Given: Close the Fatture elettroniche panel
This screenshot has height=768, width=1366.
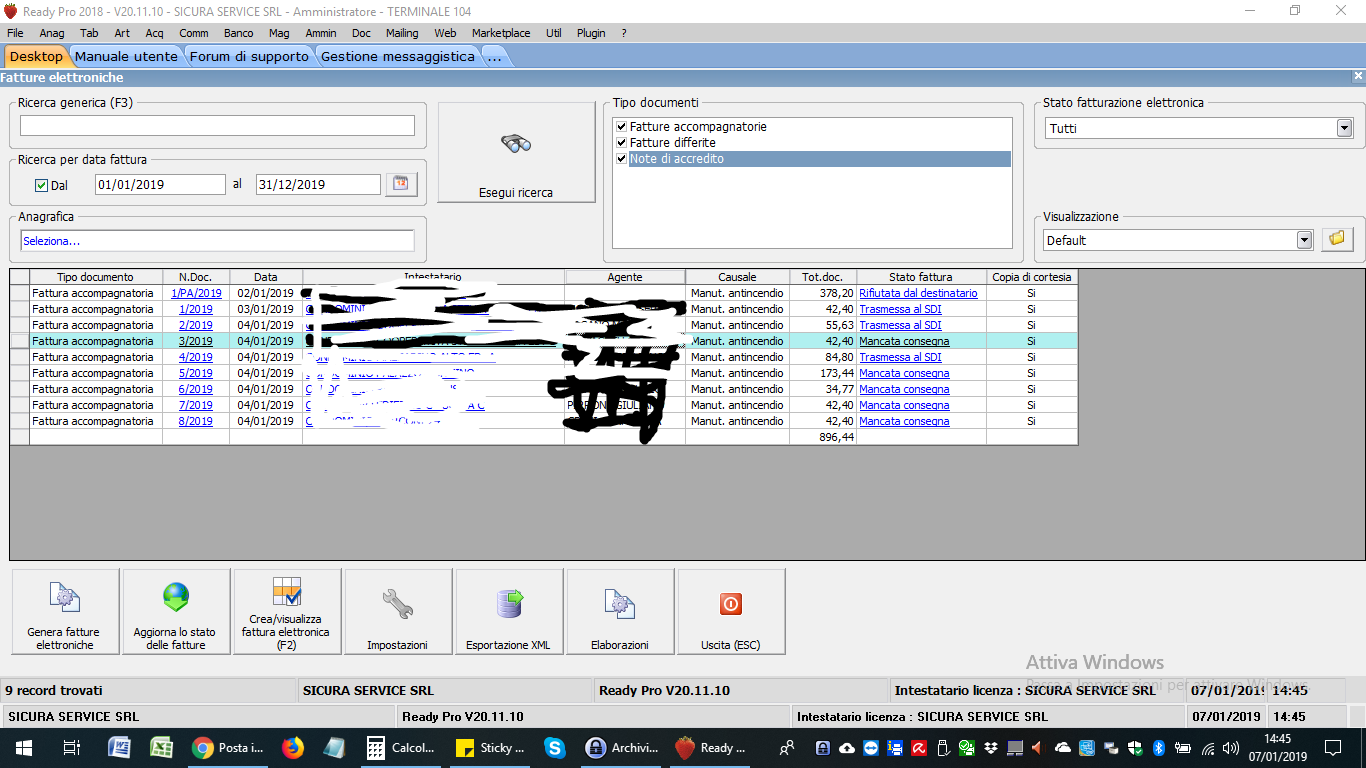Looking at the screenshot, I should (x=1358, y=76).
